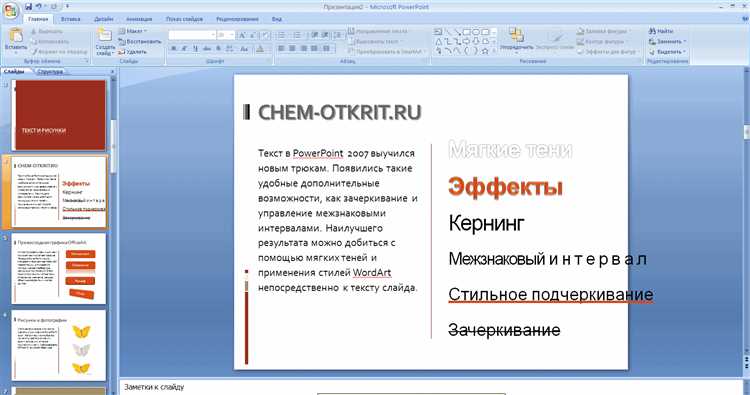
Task: Toggle text shadow formatting
Action: tap(219, 49)
